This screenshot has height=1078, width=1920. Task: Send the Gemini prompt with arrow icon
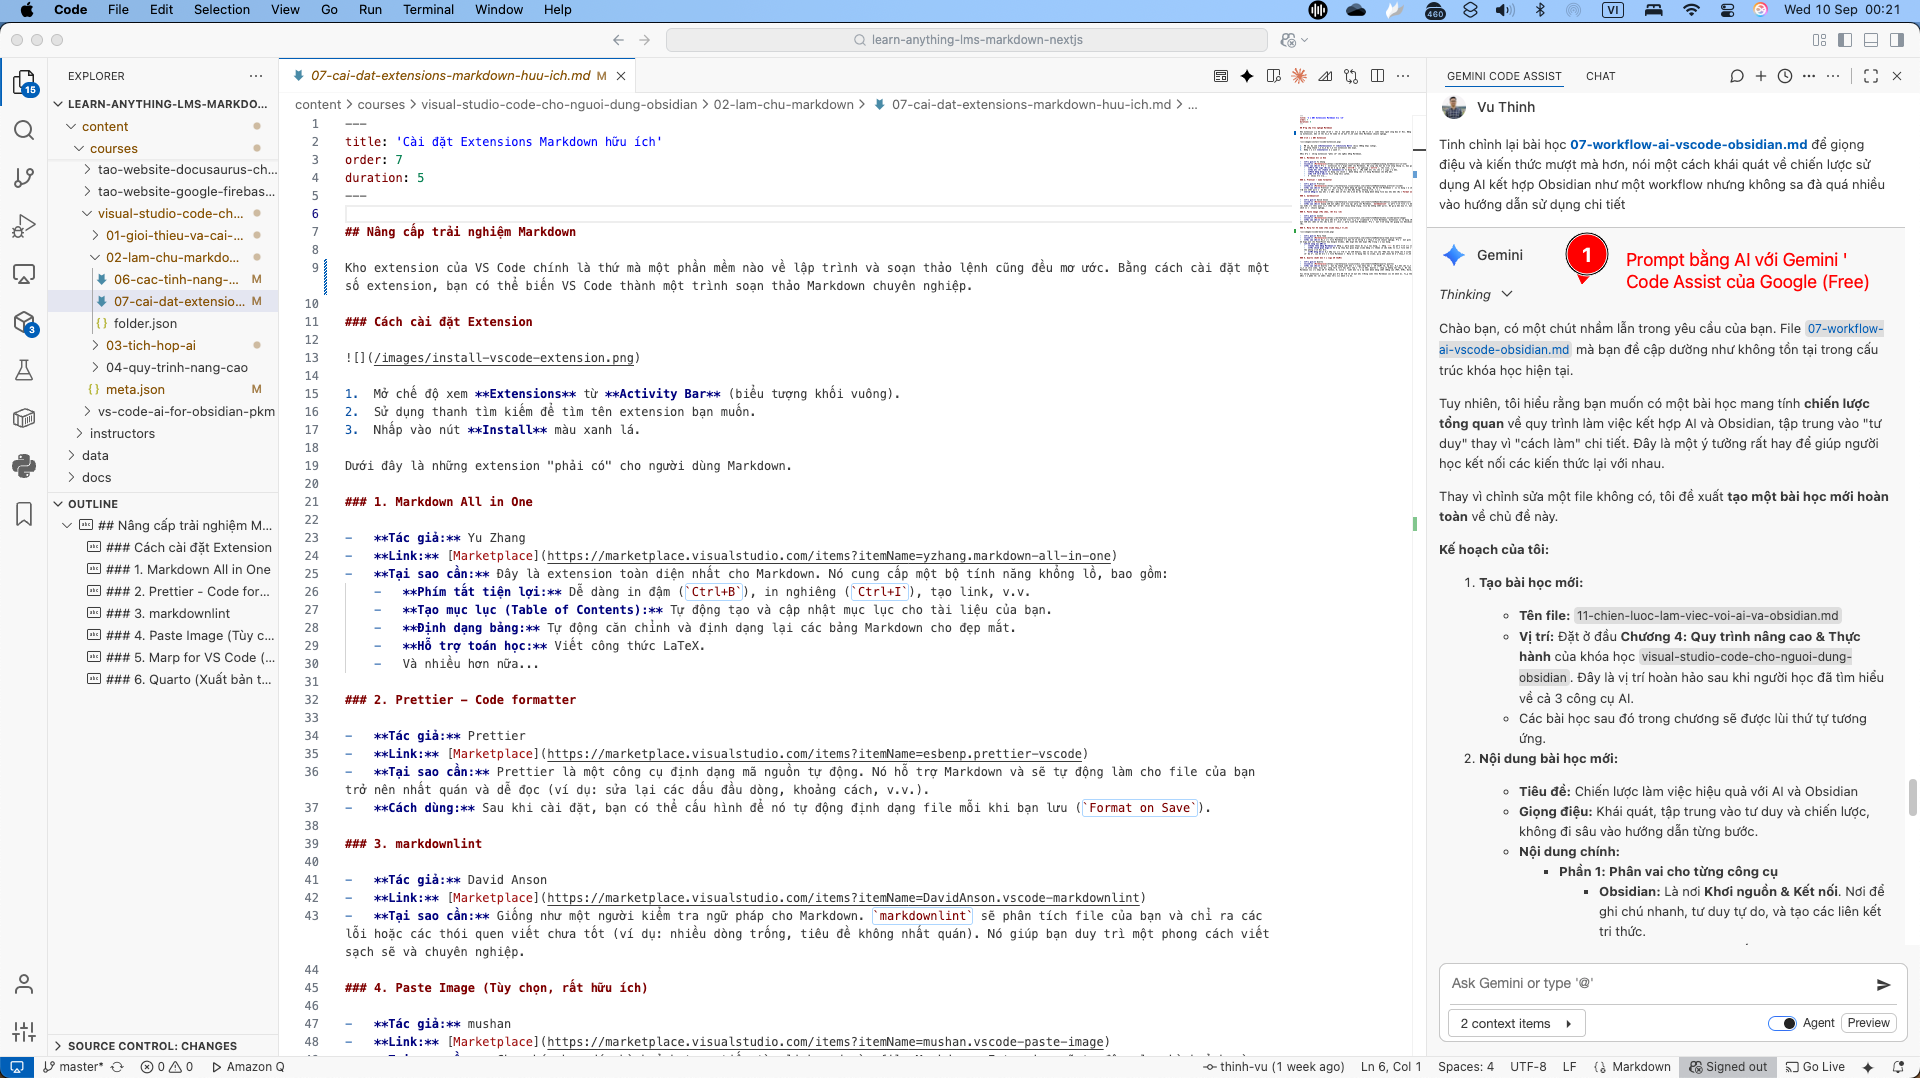point(1883,985)
